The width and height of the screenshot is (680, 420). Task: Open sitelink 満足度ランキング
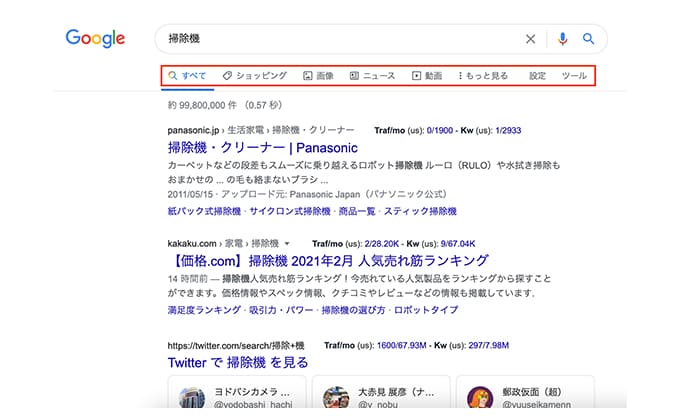[x=204, y=310]
